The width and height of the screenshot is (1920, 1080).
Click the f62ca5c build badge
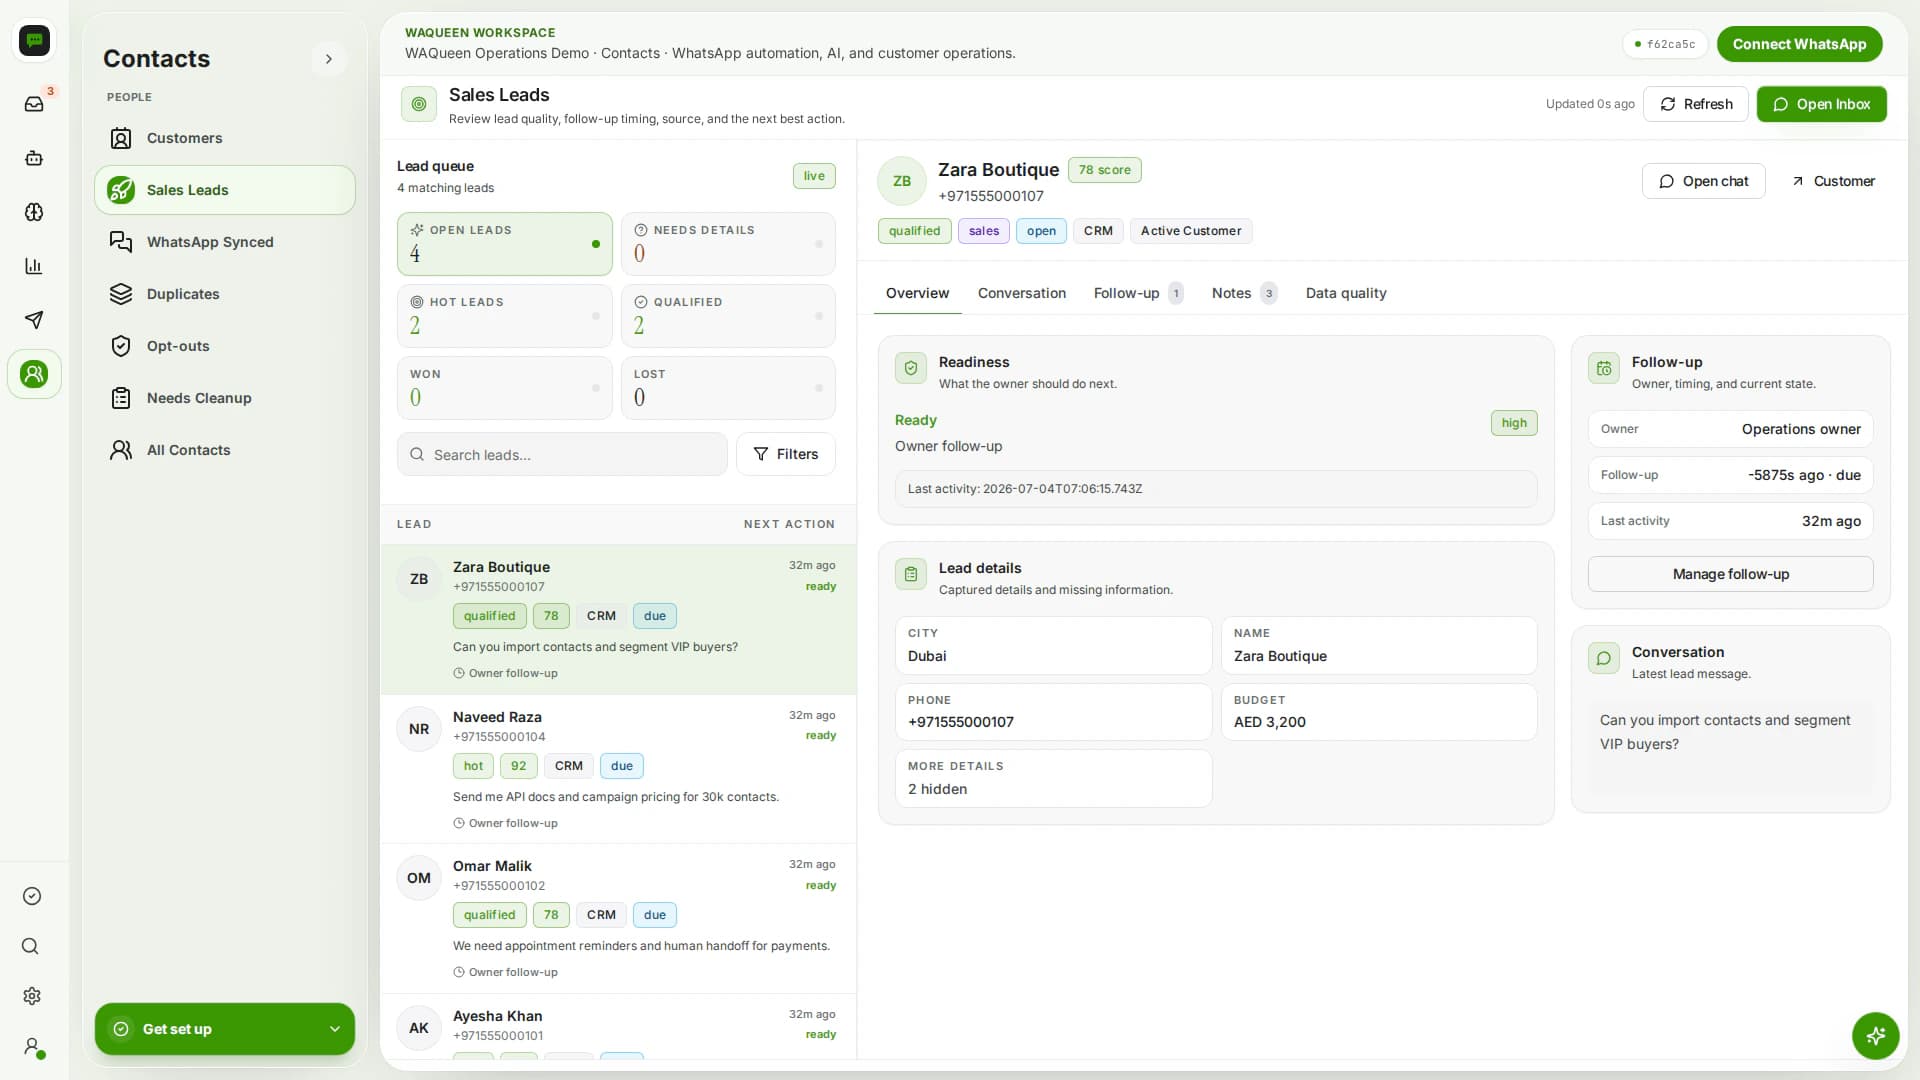[1665, 44]
